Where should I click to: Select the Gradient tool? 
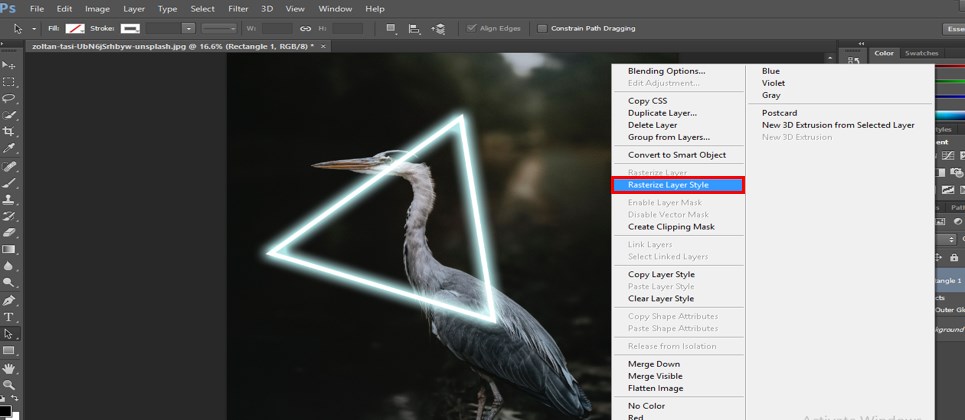click(9, 249)
